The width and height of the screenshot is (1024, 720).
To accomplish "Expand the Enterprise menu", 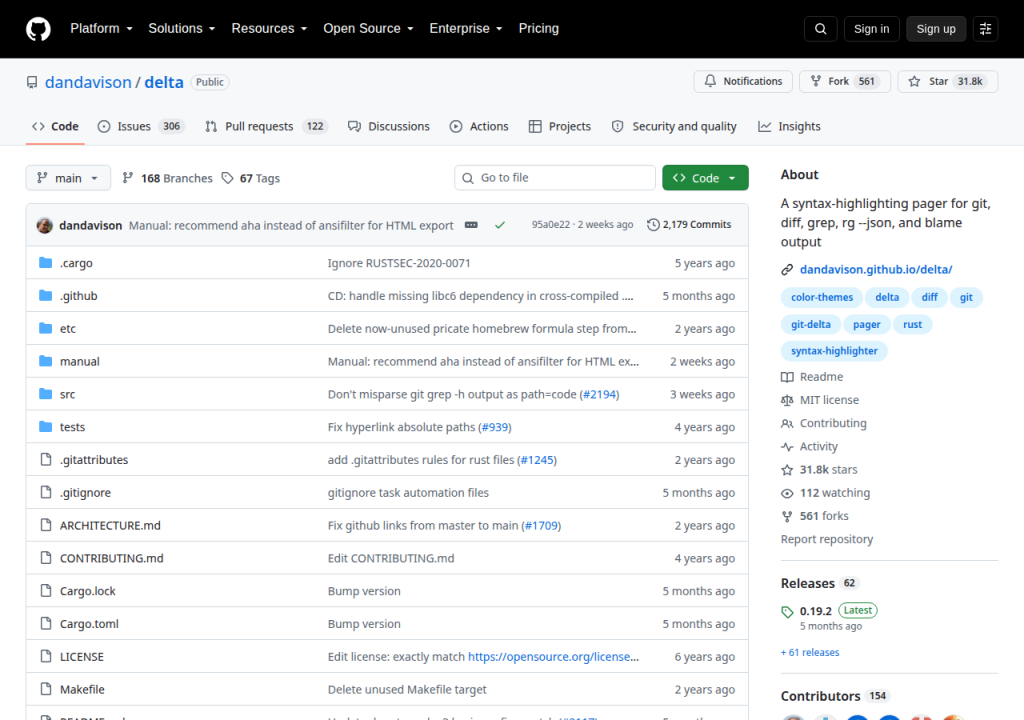I will click(x=466, y=29).
